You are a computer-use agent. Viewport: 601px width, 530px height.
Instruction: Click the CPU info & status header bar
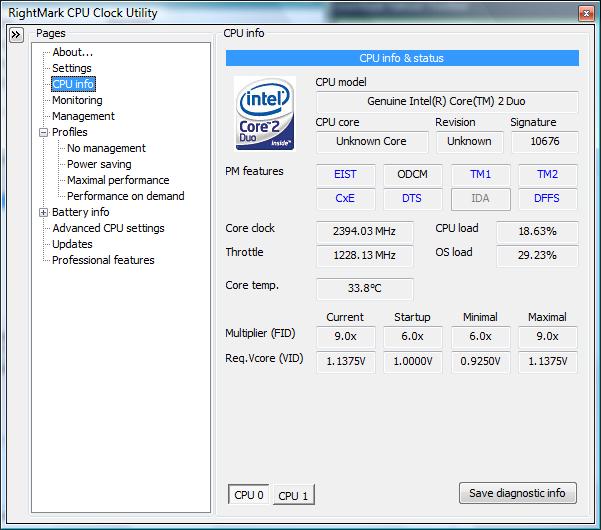(402, 58)
